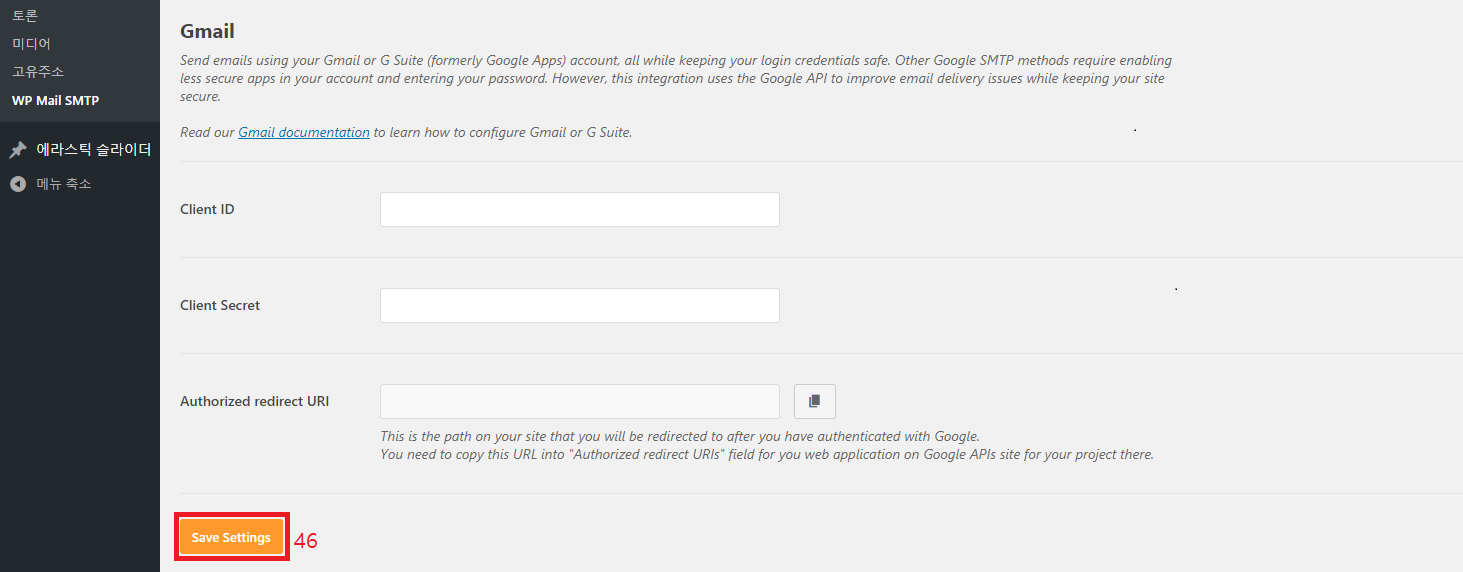Click the Client Secret field label
Image resolution: width=1463 pixels, height=572 pixels.
click(x=220, y=306)
